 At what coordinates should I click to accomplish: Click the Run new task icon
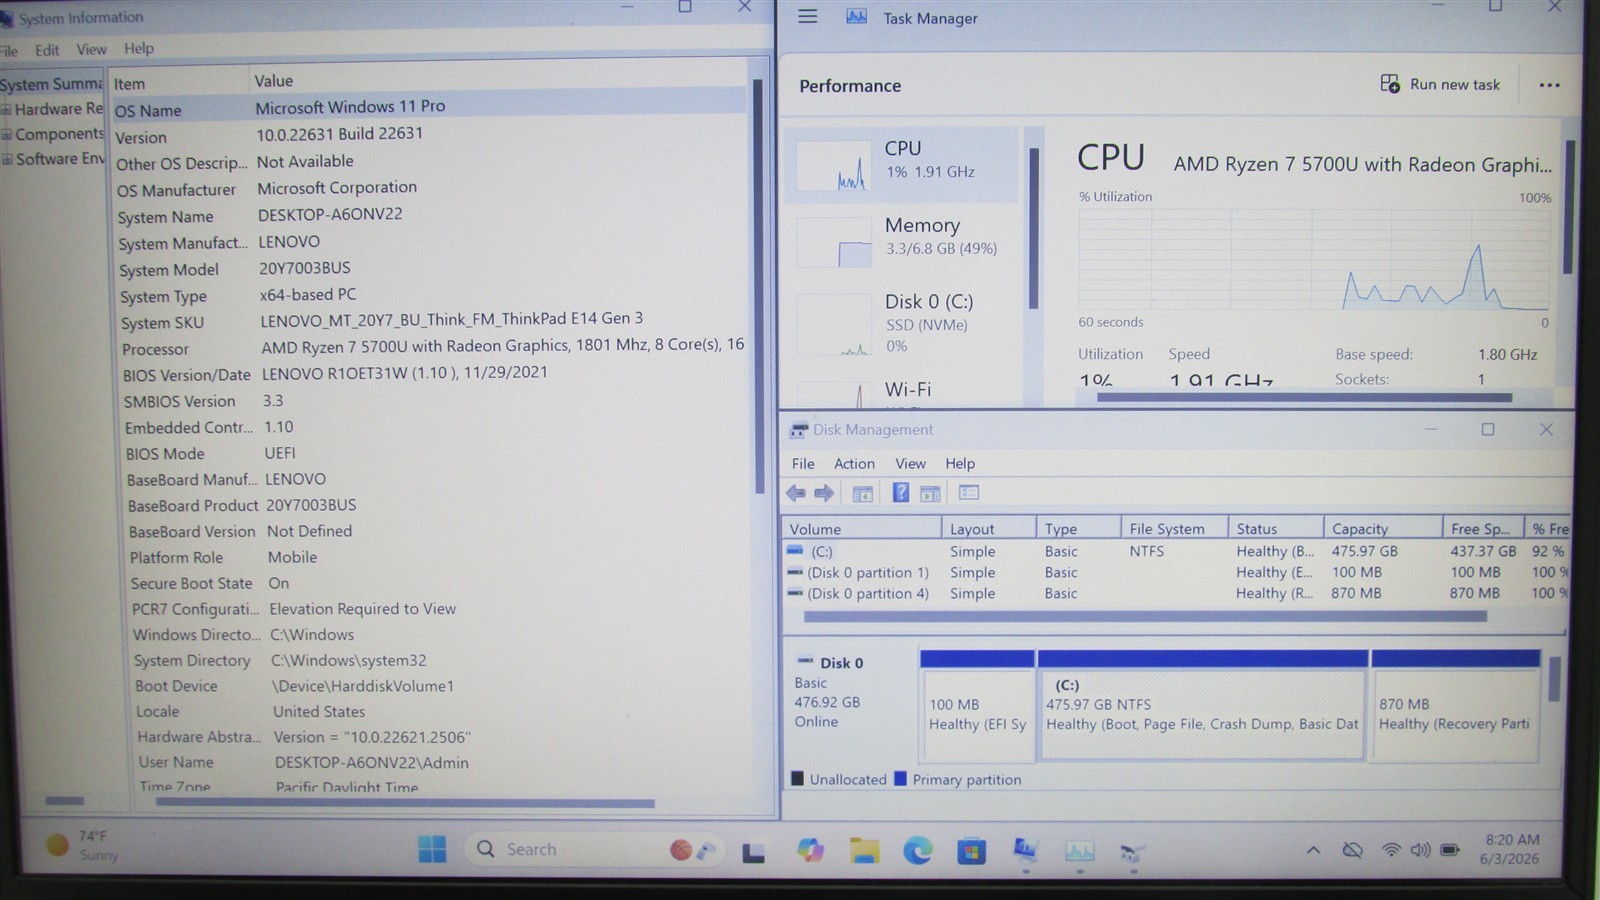click(1390, 84)
